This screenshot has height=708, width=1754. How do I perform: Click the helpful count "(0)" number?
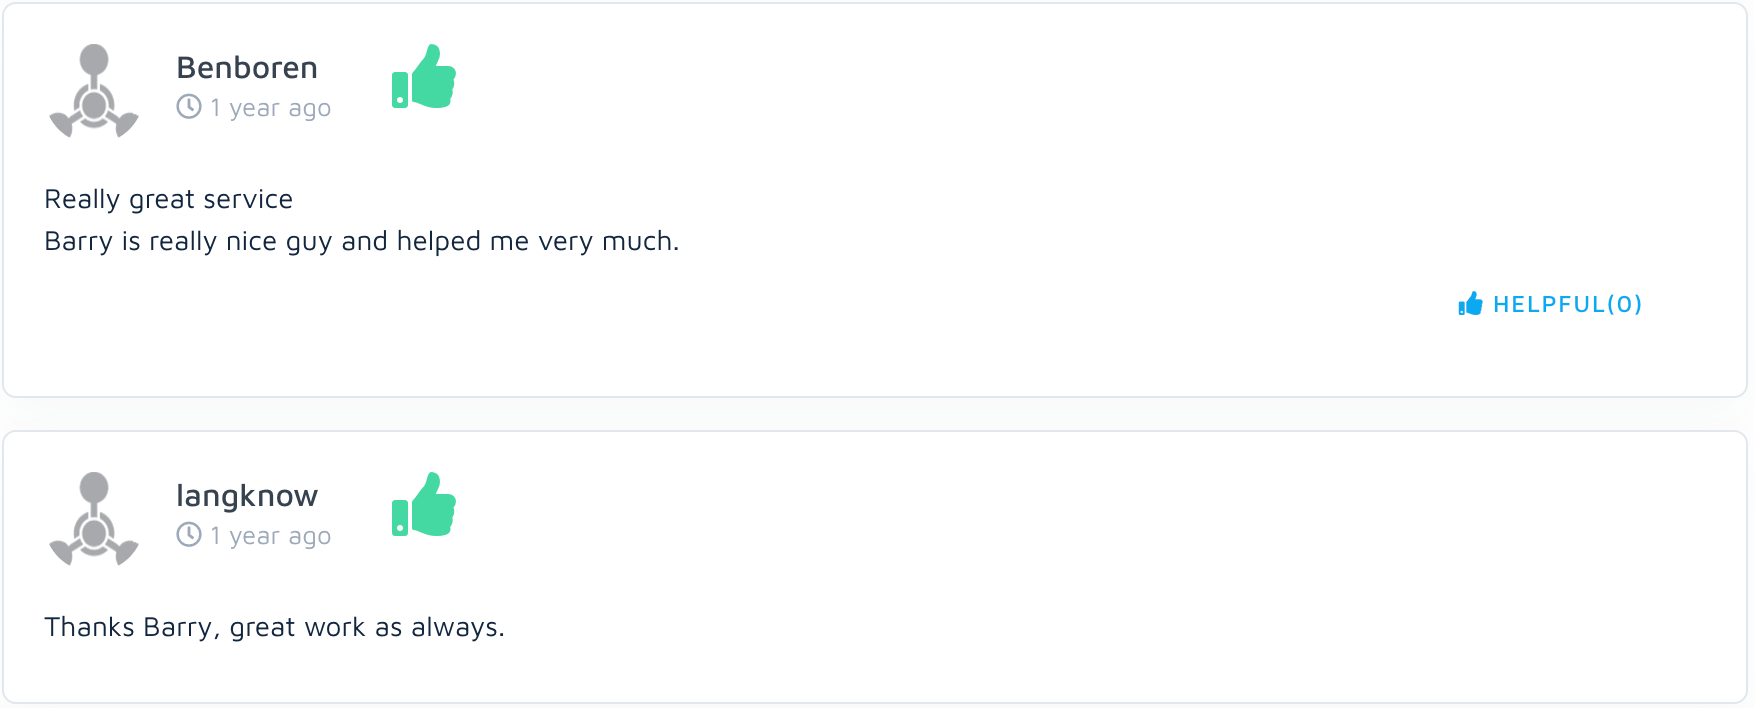[x=1624, y=304]
